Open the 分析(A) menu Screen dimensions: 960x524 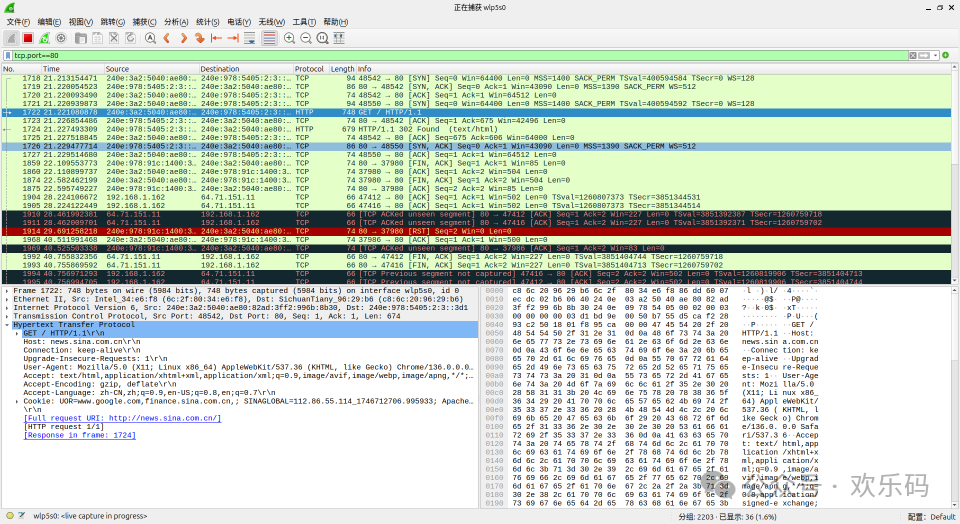click(x=176, y=21)
